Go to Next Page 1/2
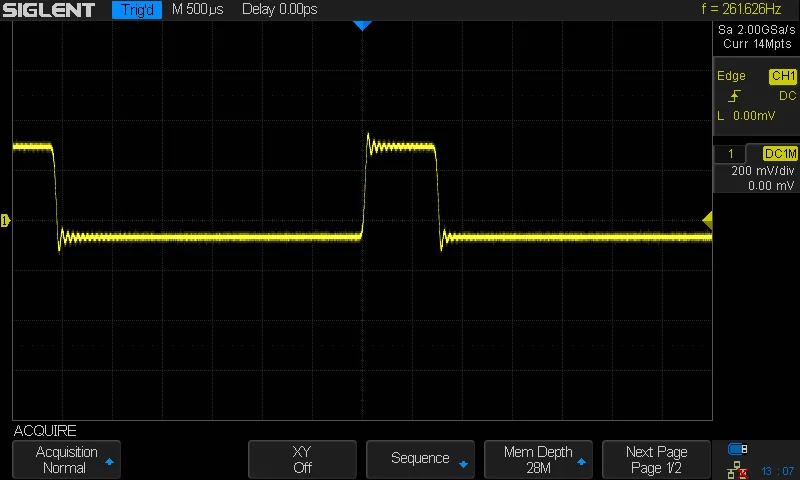Viewport: 800px width, 480px height. click(x=656, y=460)
